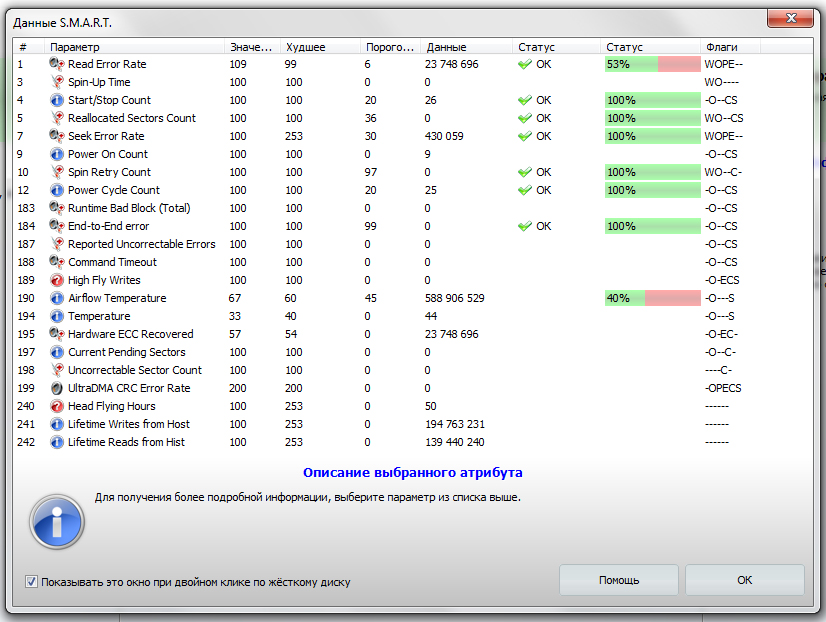The height and width of the screenshot is (622, 826).
Task: Click the Lifetime Reads from Hist icon
Action: pos(57,442)
